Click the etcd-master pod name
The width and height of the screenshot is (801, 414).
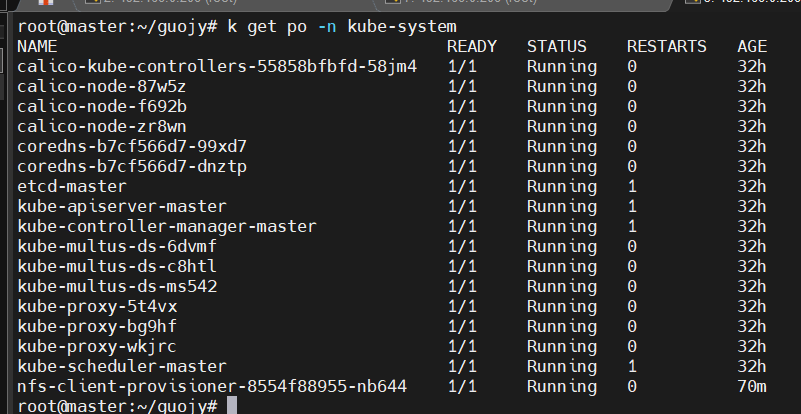tap(72, 186)
